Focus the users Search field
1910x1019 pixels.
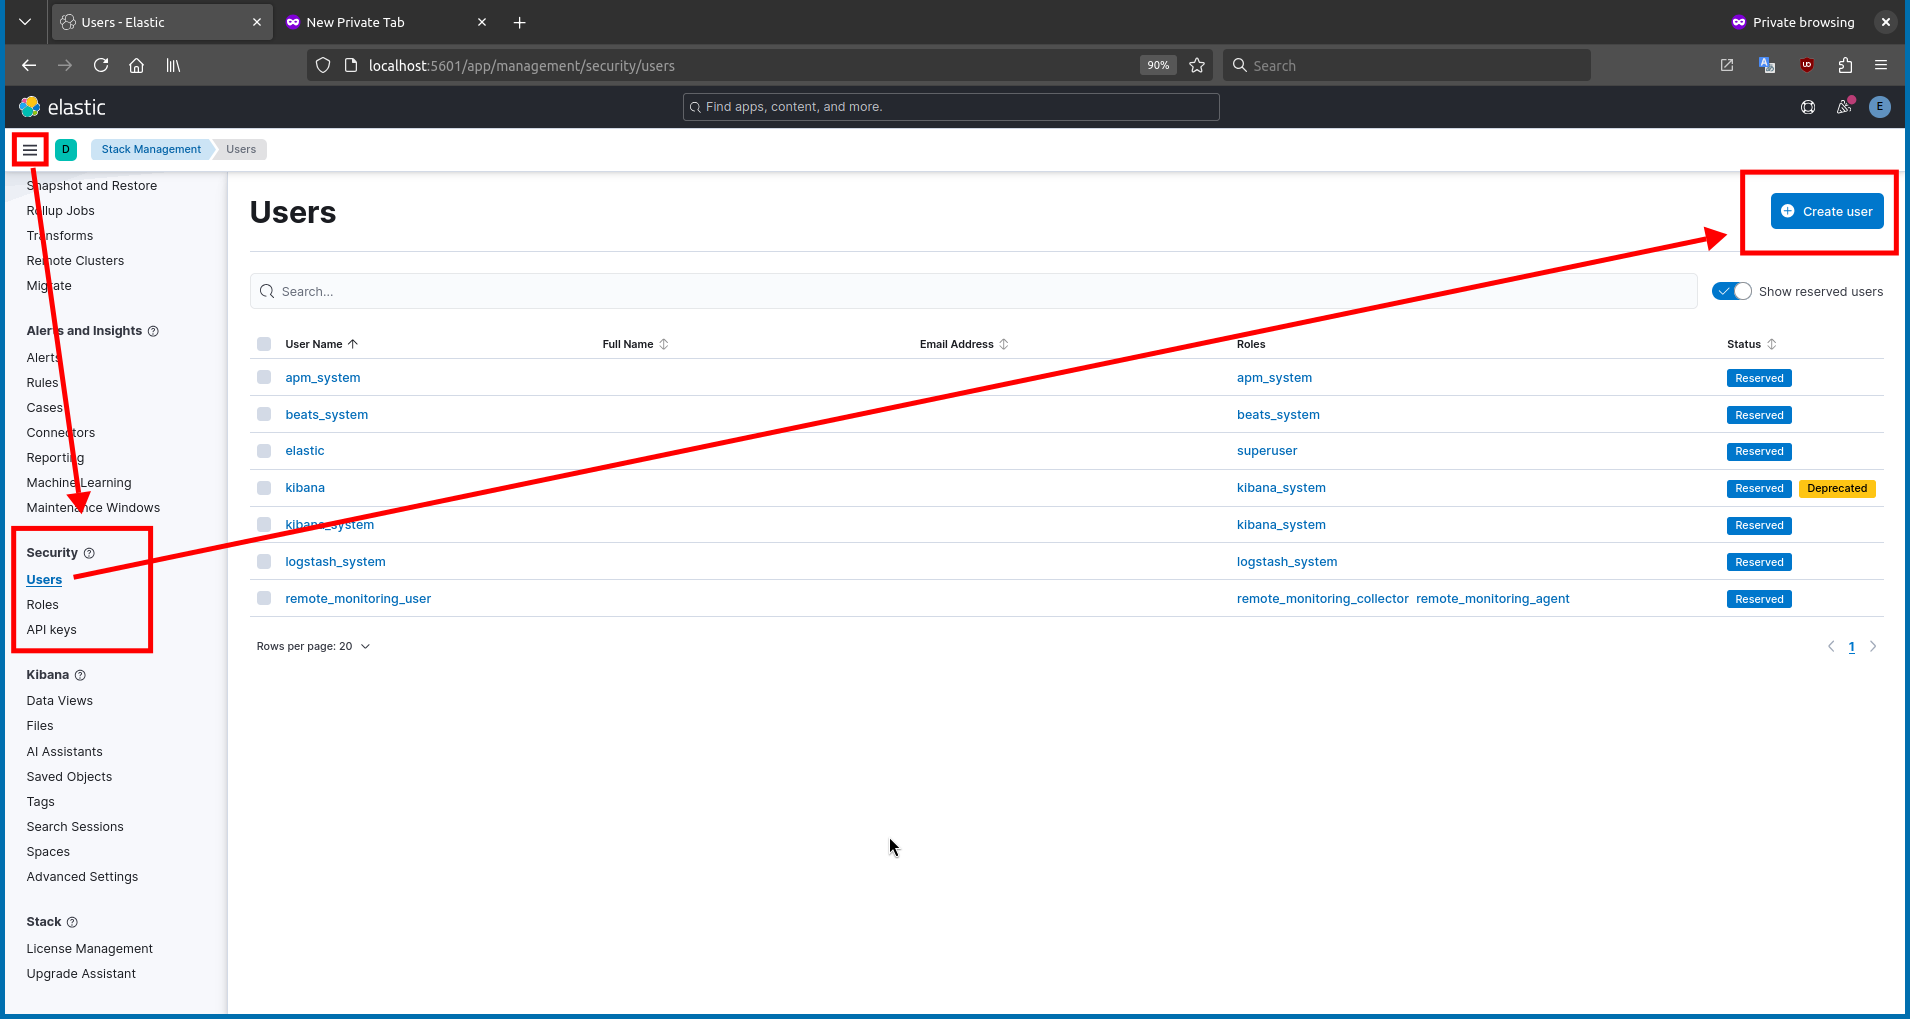[x=973, y=291]
